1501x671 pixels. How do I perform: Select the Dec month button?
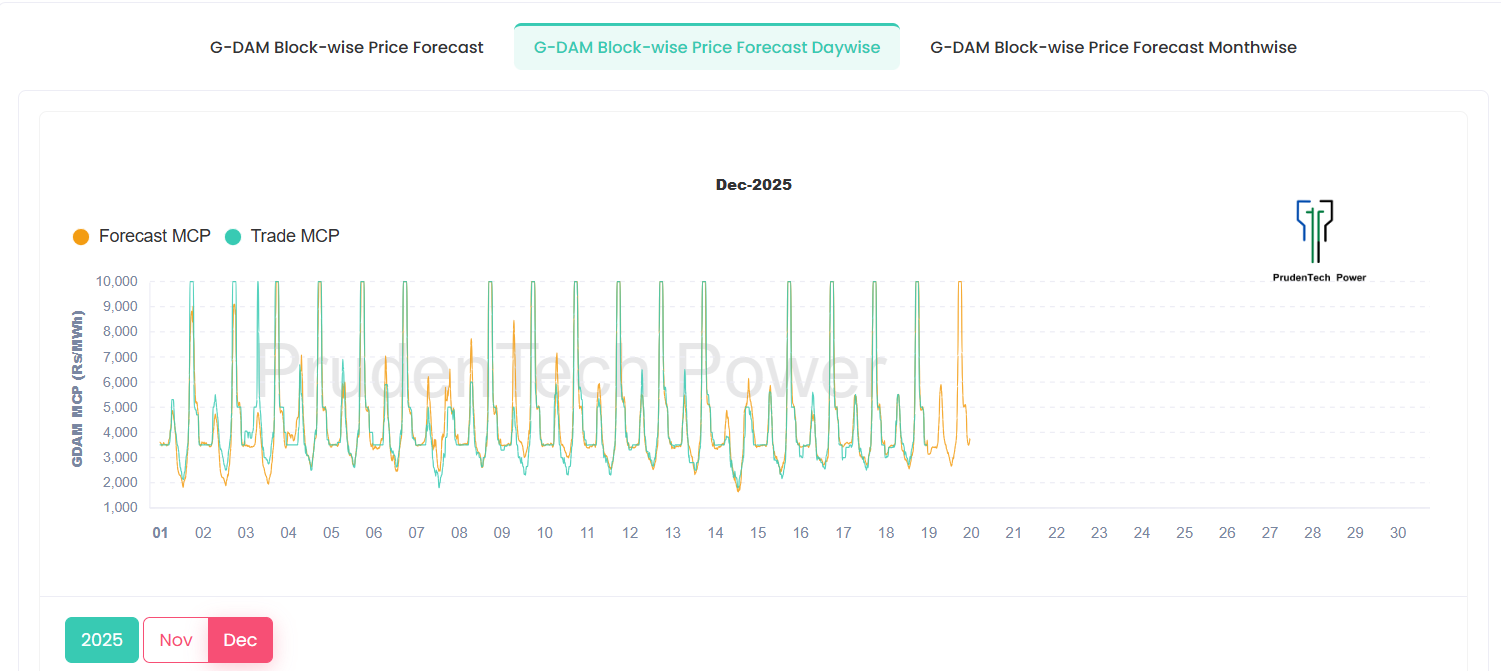240,639
